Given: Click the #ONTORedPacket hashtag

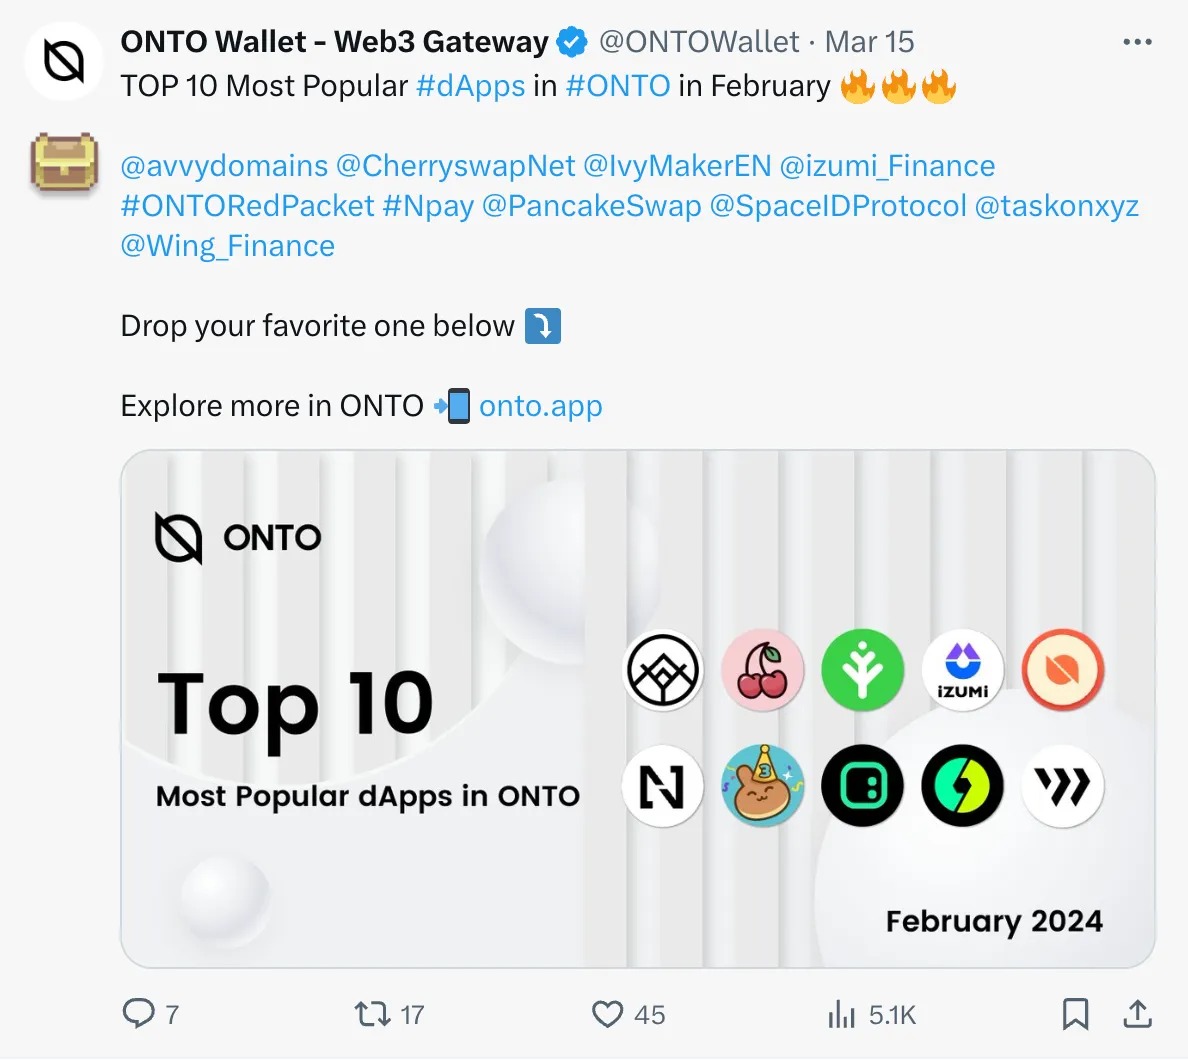Looking at the screenshot, I should tap(247, 206).
